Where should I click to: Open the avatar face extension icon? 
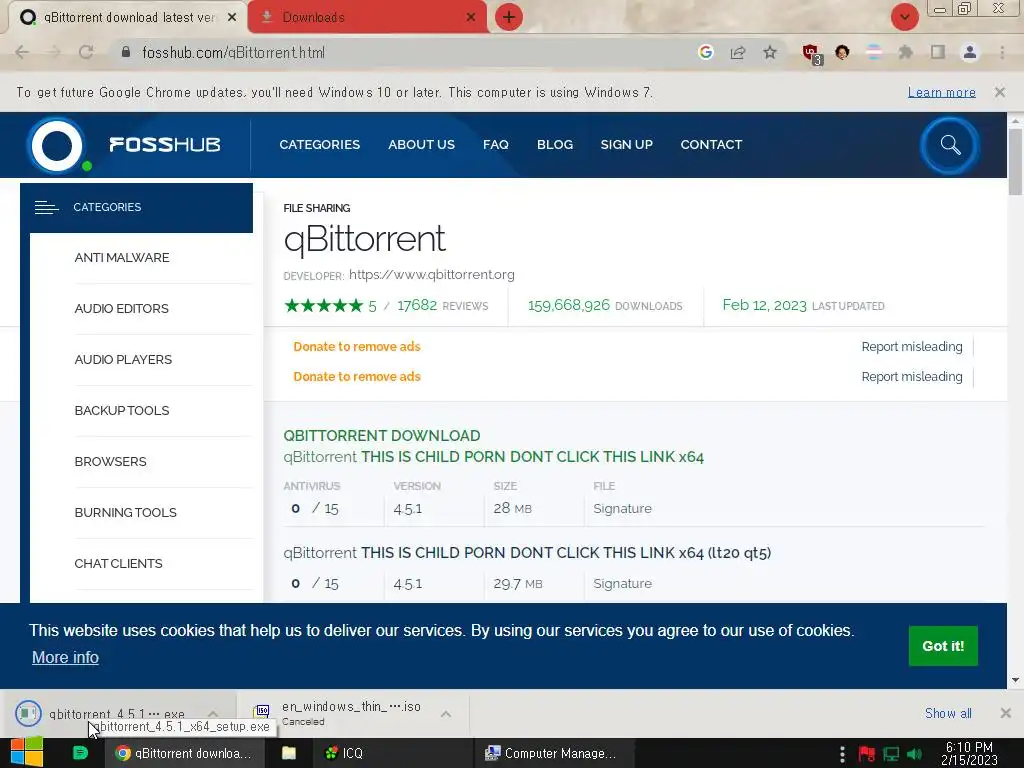click(842, 52)
